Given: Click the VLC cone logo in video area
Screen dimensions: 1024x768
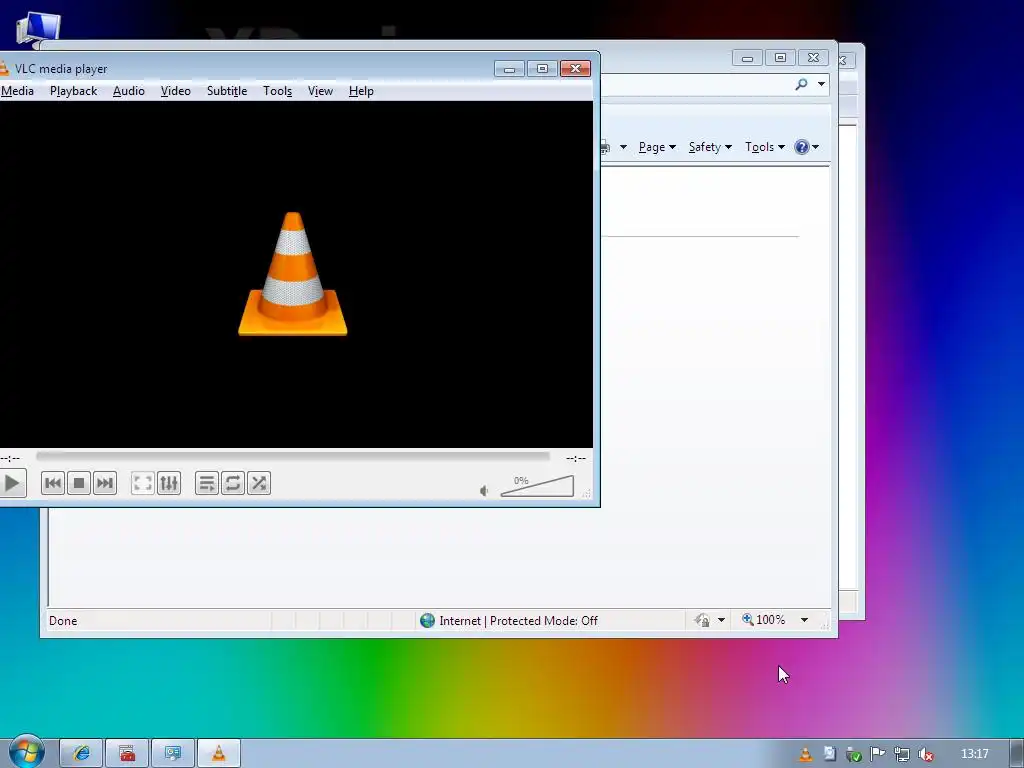Looking at the screenshot, I should point(293,274).
